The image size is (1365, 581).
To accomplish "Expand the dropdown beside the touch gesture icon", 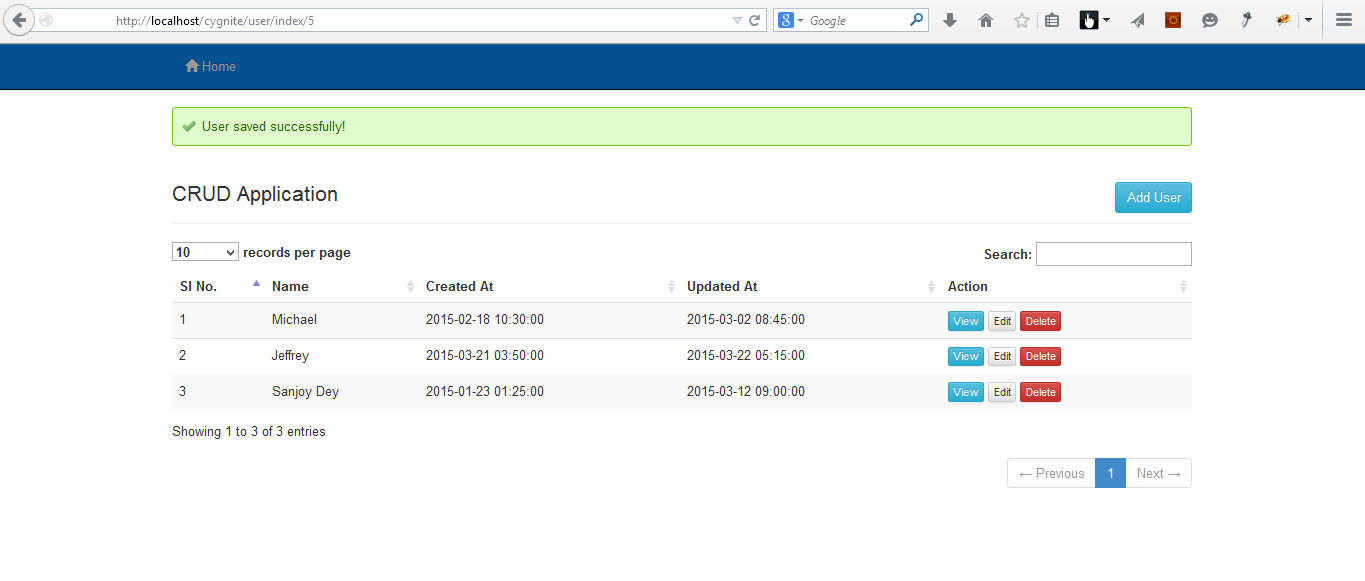I will pos(1105,19).
